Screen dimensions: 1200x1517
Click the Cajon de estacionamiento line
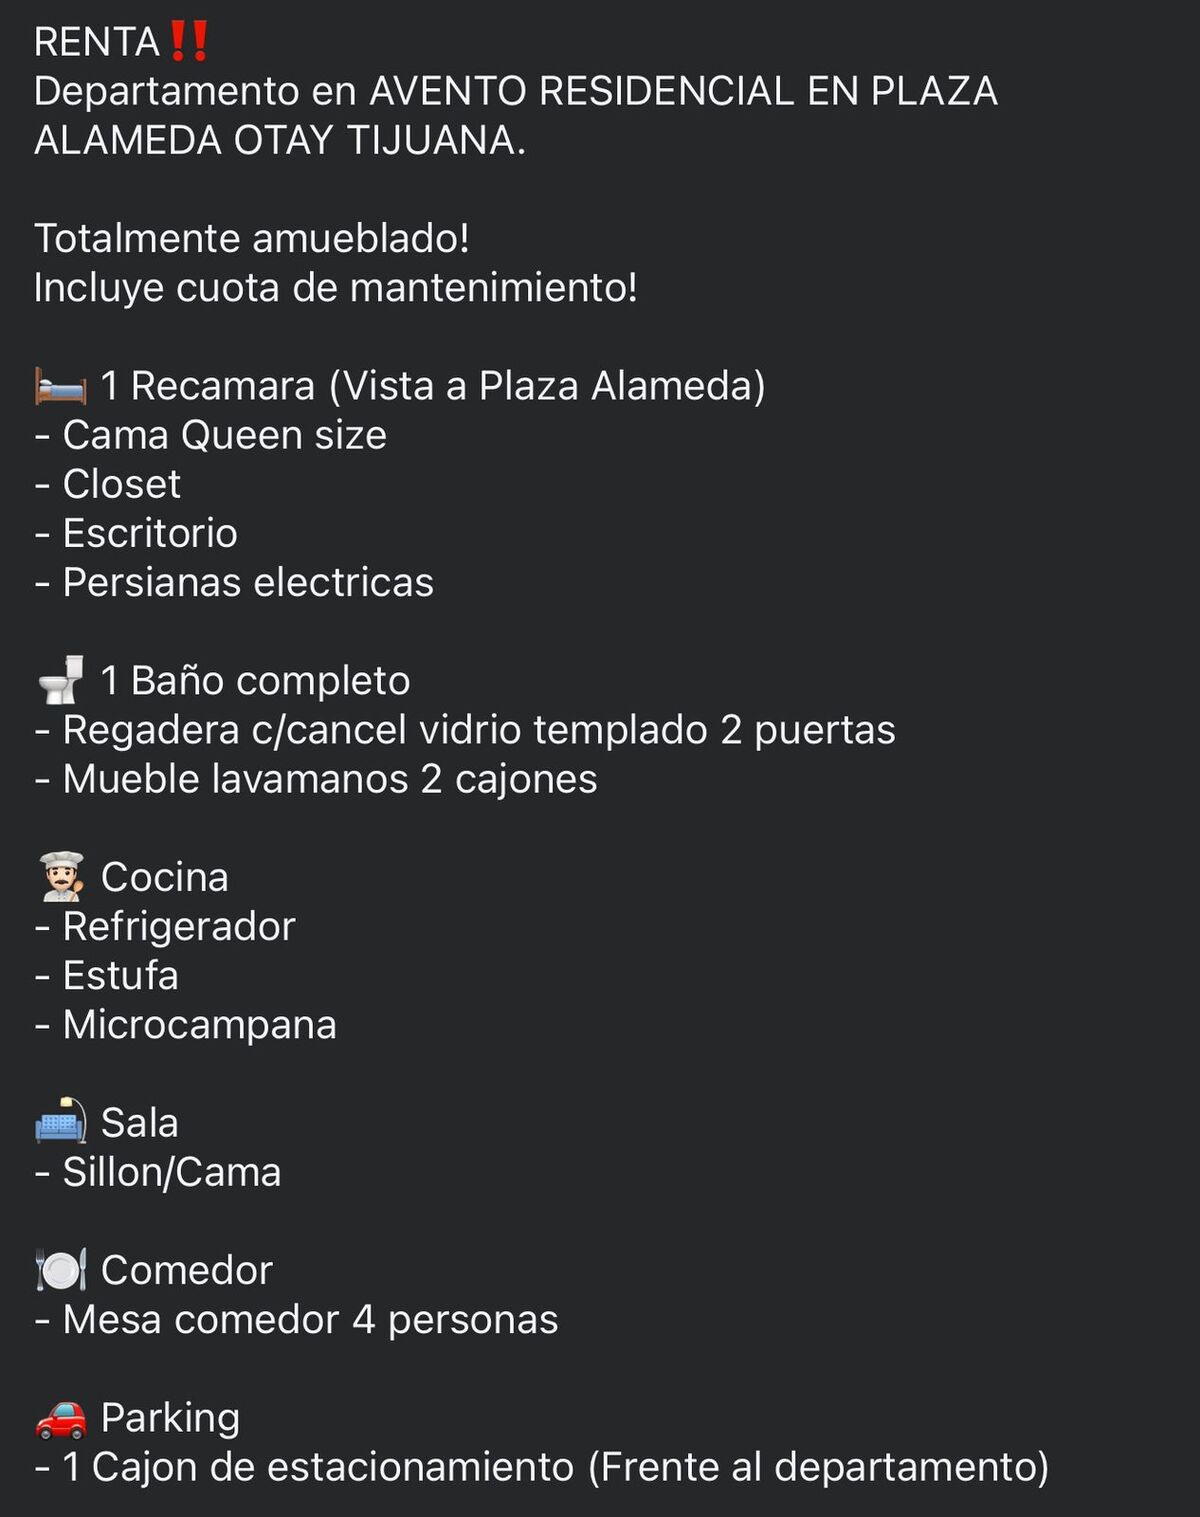(542, 1467)
